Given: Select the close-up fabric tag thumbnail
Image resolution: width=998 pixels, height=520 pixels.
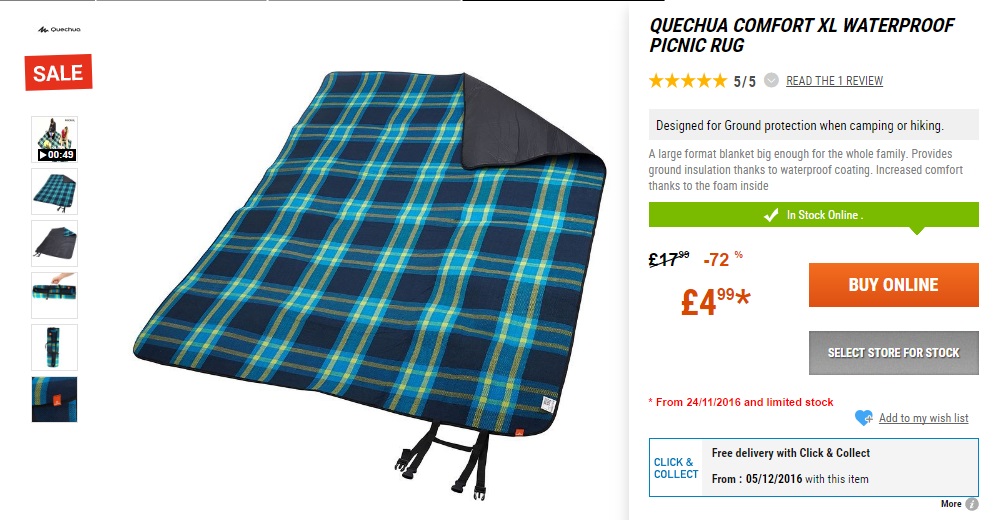Looking at the screenshot, I should click(x=55, y=400).
